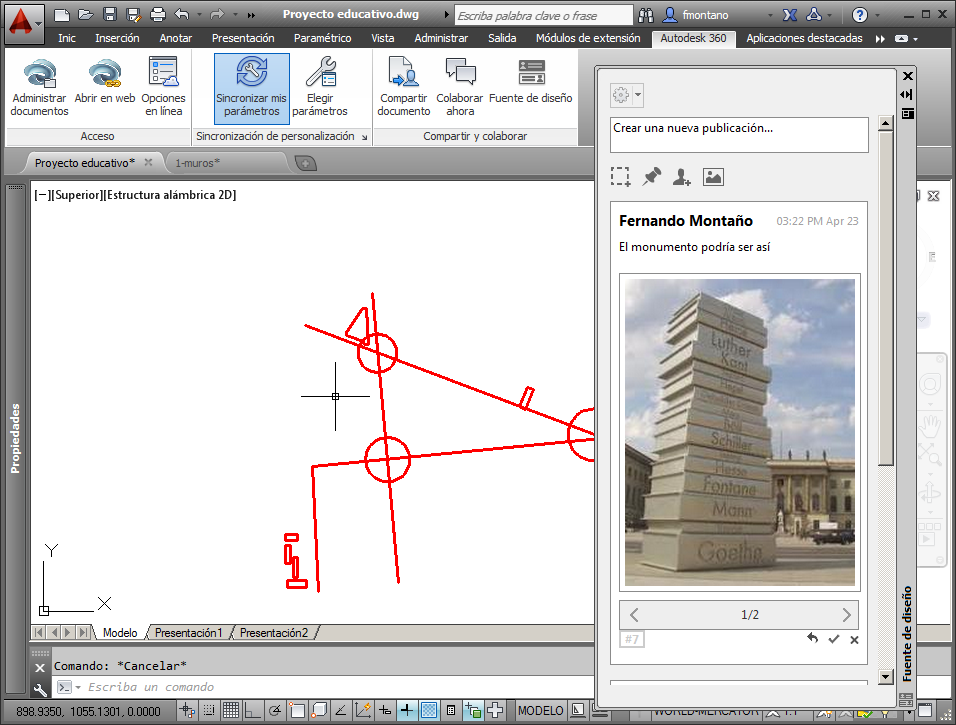Toggle ortho mode in status bar
The height and width of the screenshot is (725, 956).
(x=252, y=710)
